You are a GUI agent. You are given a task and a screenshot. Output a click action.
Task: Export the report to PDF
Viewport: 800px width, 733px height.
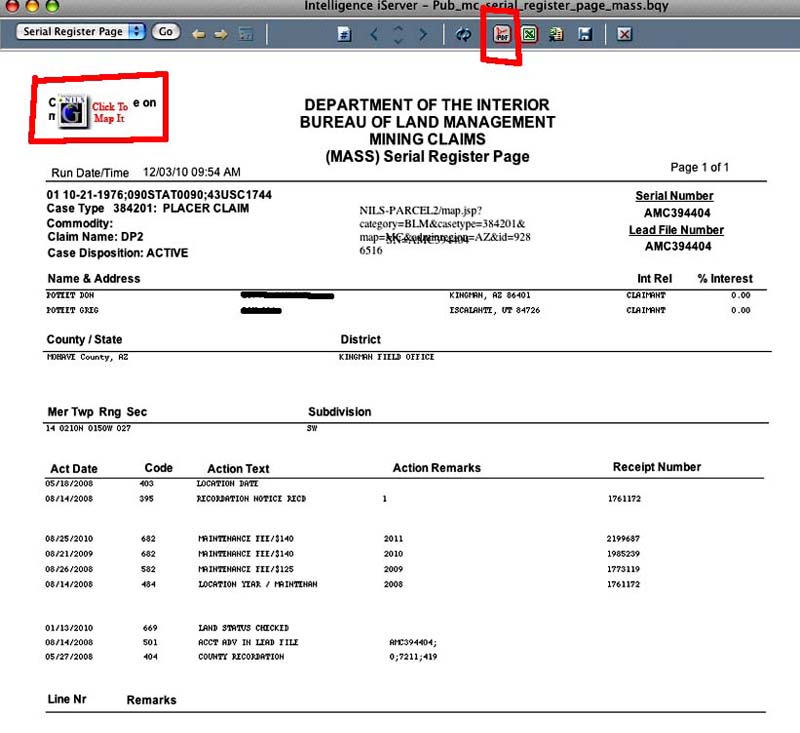tap(502, 34)
